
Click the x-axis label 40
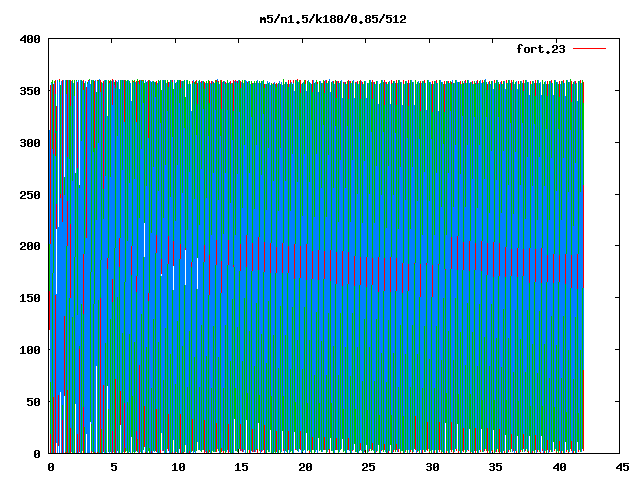[x=559, y=467]
